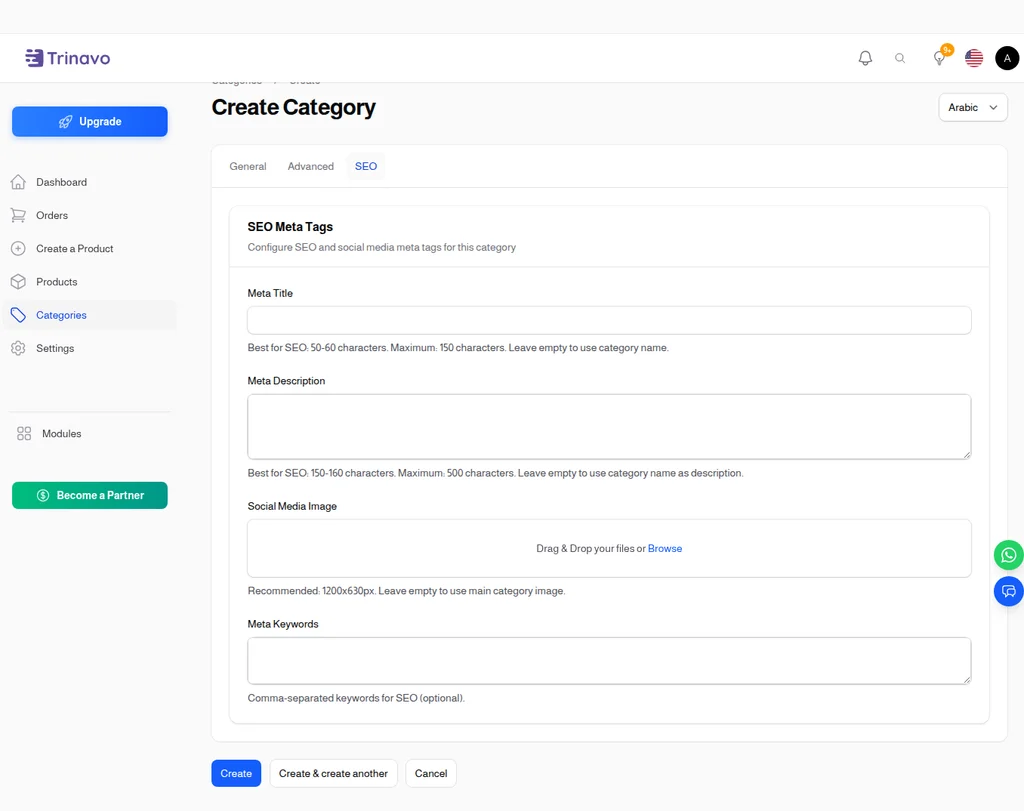The height and width of the screenshot is (811, 1024).
Task: Focus the Meta Title field
Action: click(609, 320)
